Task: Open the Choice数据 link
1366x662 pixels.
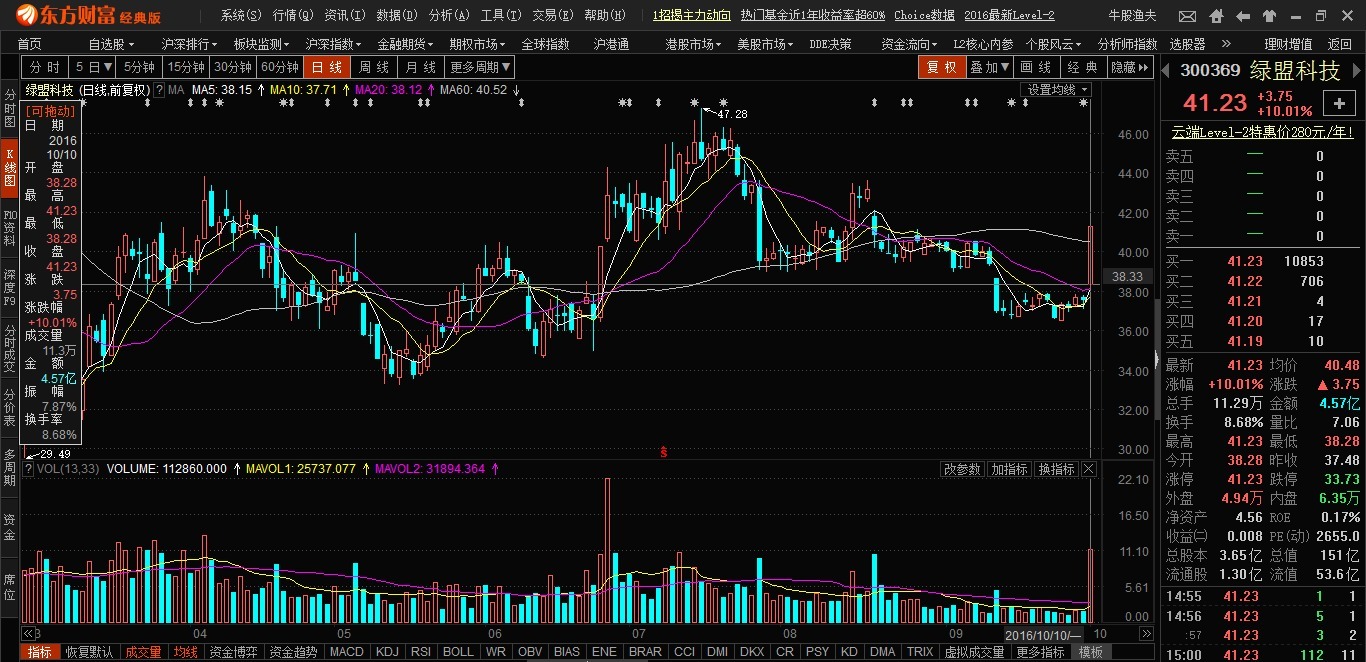Action: (x=924, y=15)
